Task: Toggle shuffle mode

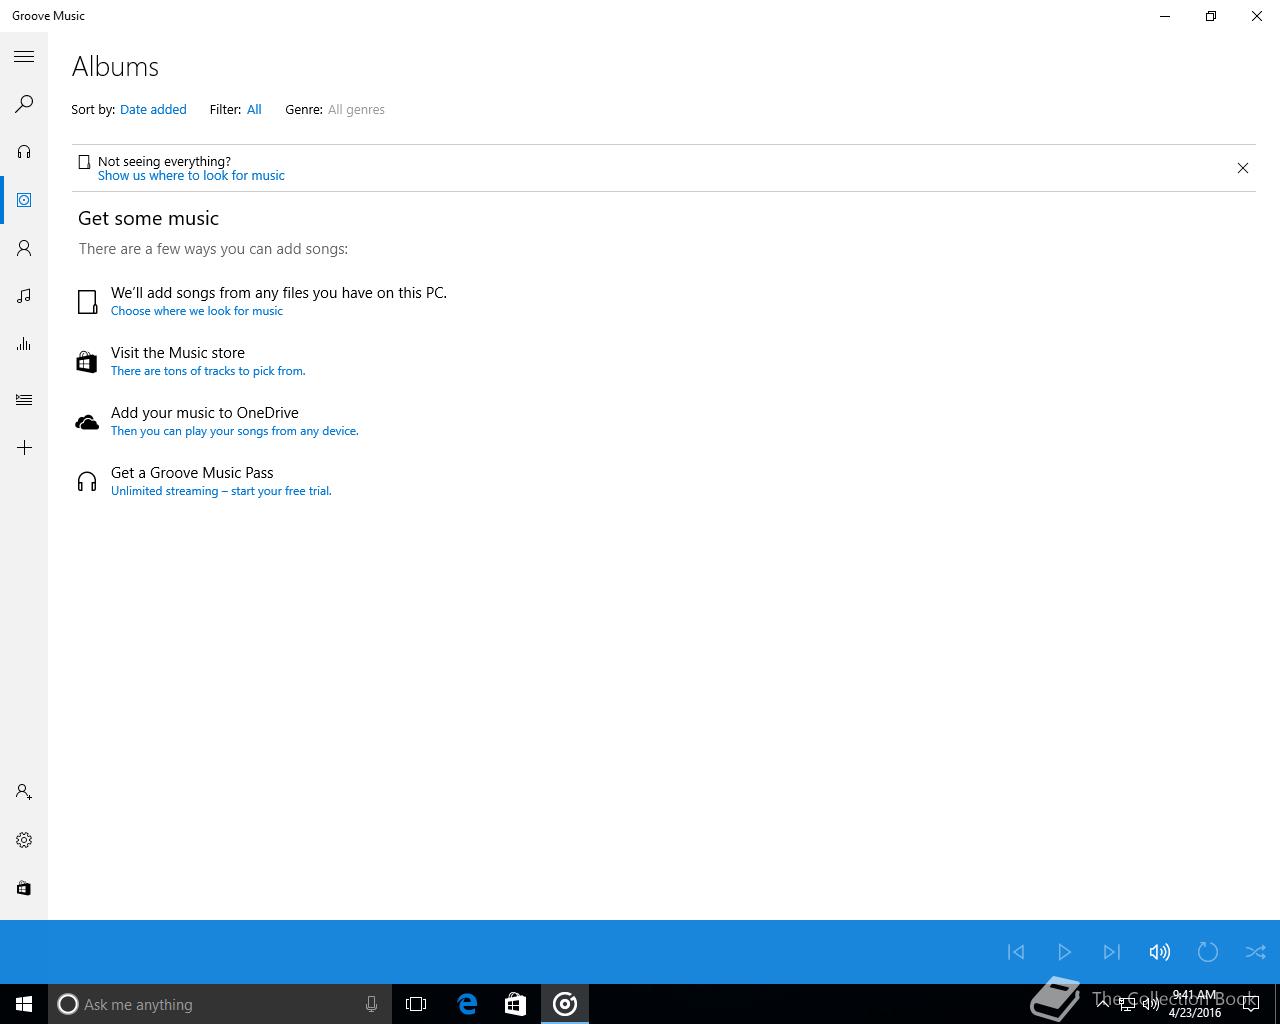Action: pyautogui.click(x=1256, y=952)
